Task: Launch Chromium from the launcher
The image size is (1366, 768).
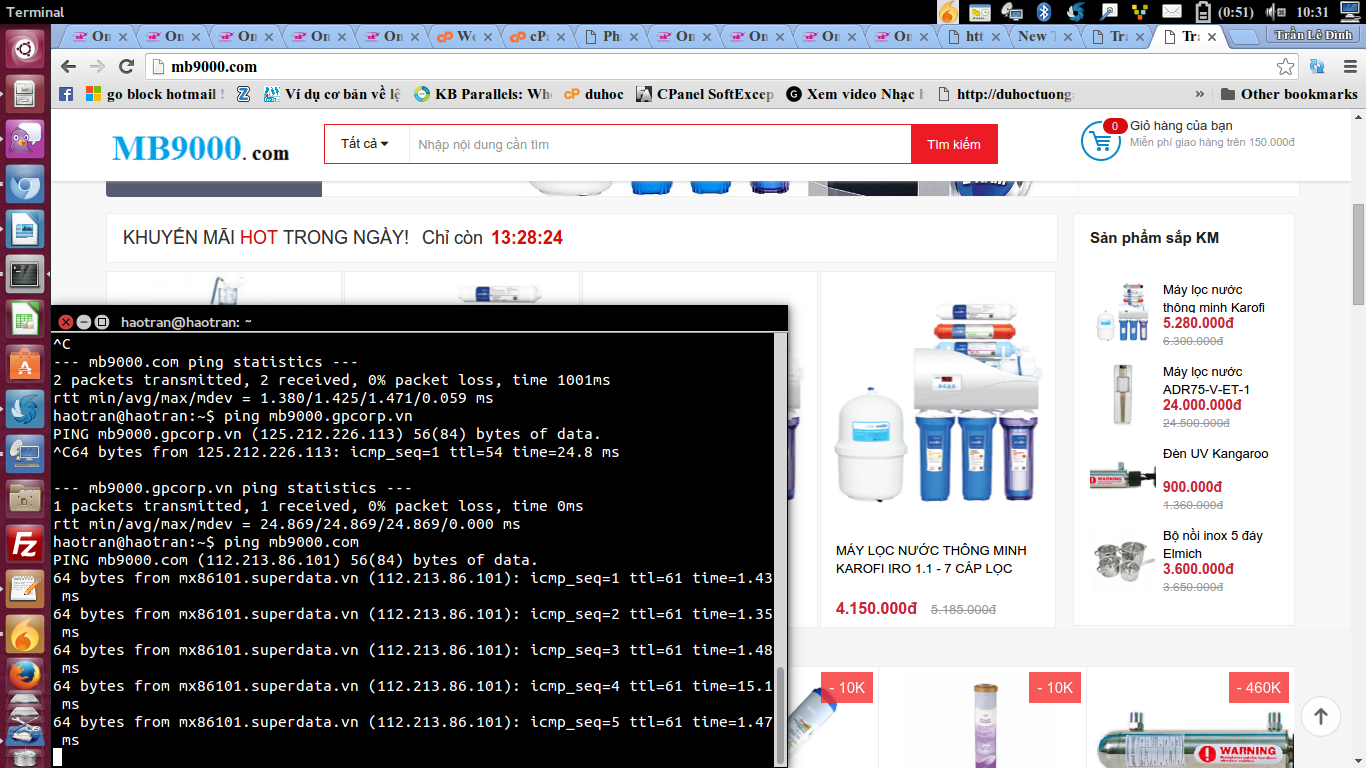Action: tap(25, 185)
